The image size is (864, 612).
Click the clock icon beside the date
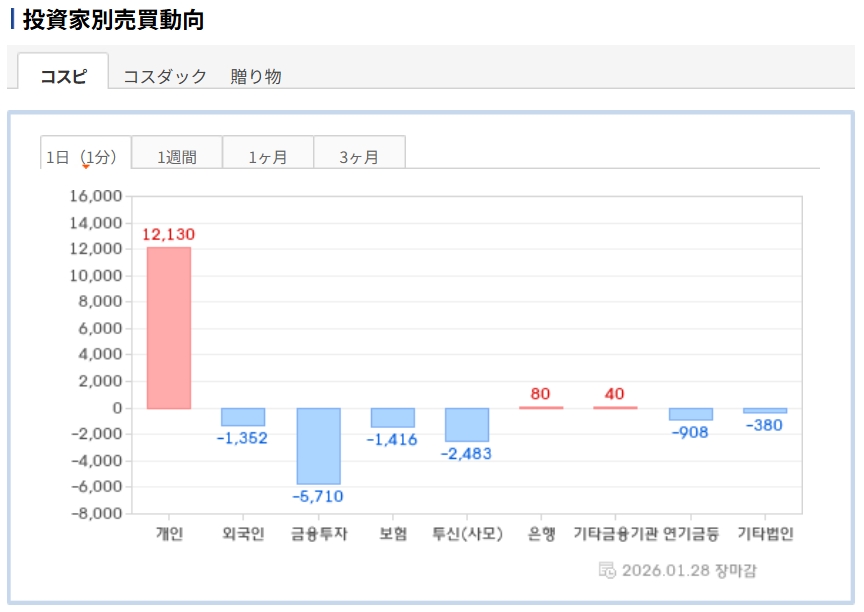pos(607,570)
